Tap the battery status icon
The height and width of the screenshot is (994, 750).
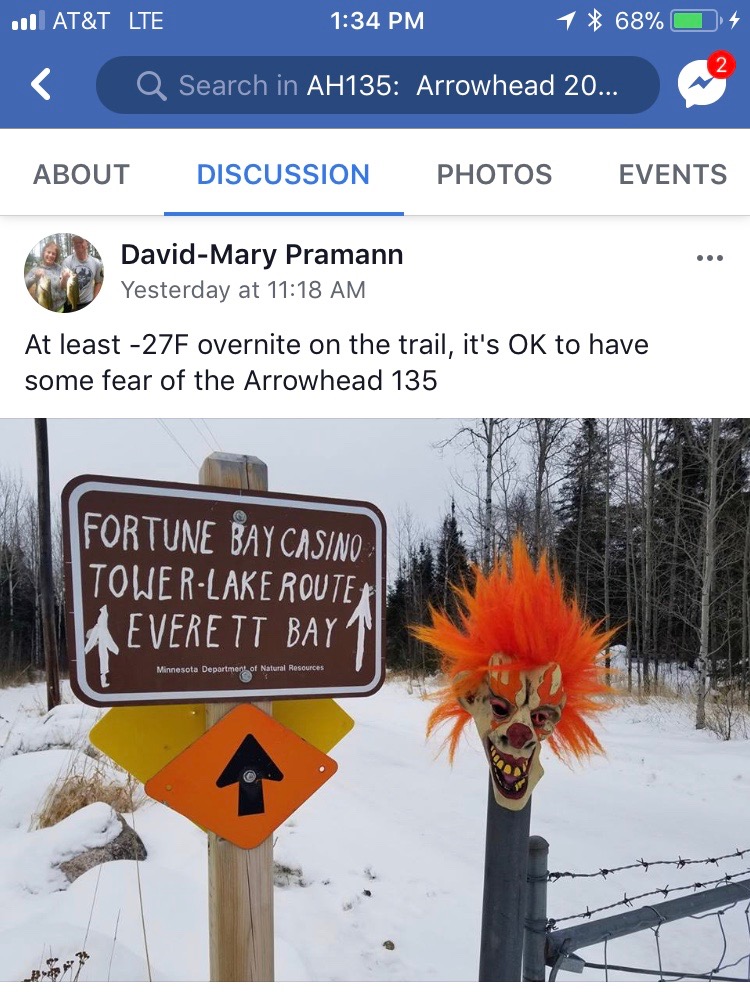pos(695,21)
